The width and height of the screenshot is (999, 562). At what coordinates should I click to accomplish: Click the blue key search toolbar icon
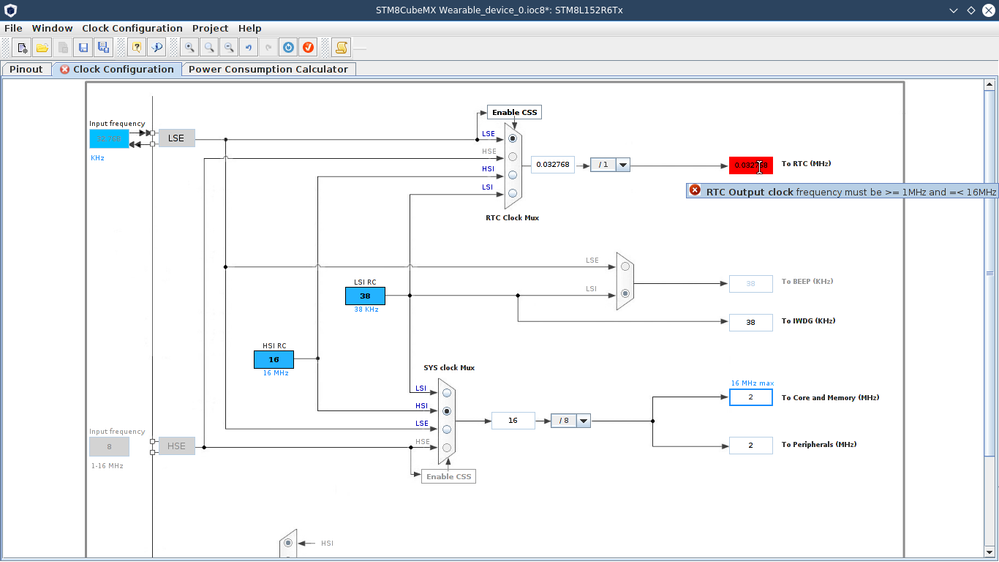pyautogui.click(x=157, y=48)
